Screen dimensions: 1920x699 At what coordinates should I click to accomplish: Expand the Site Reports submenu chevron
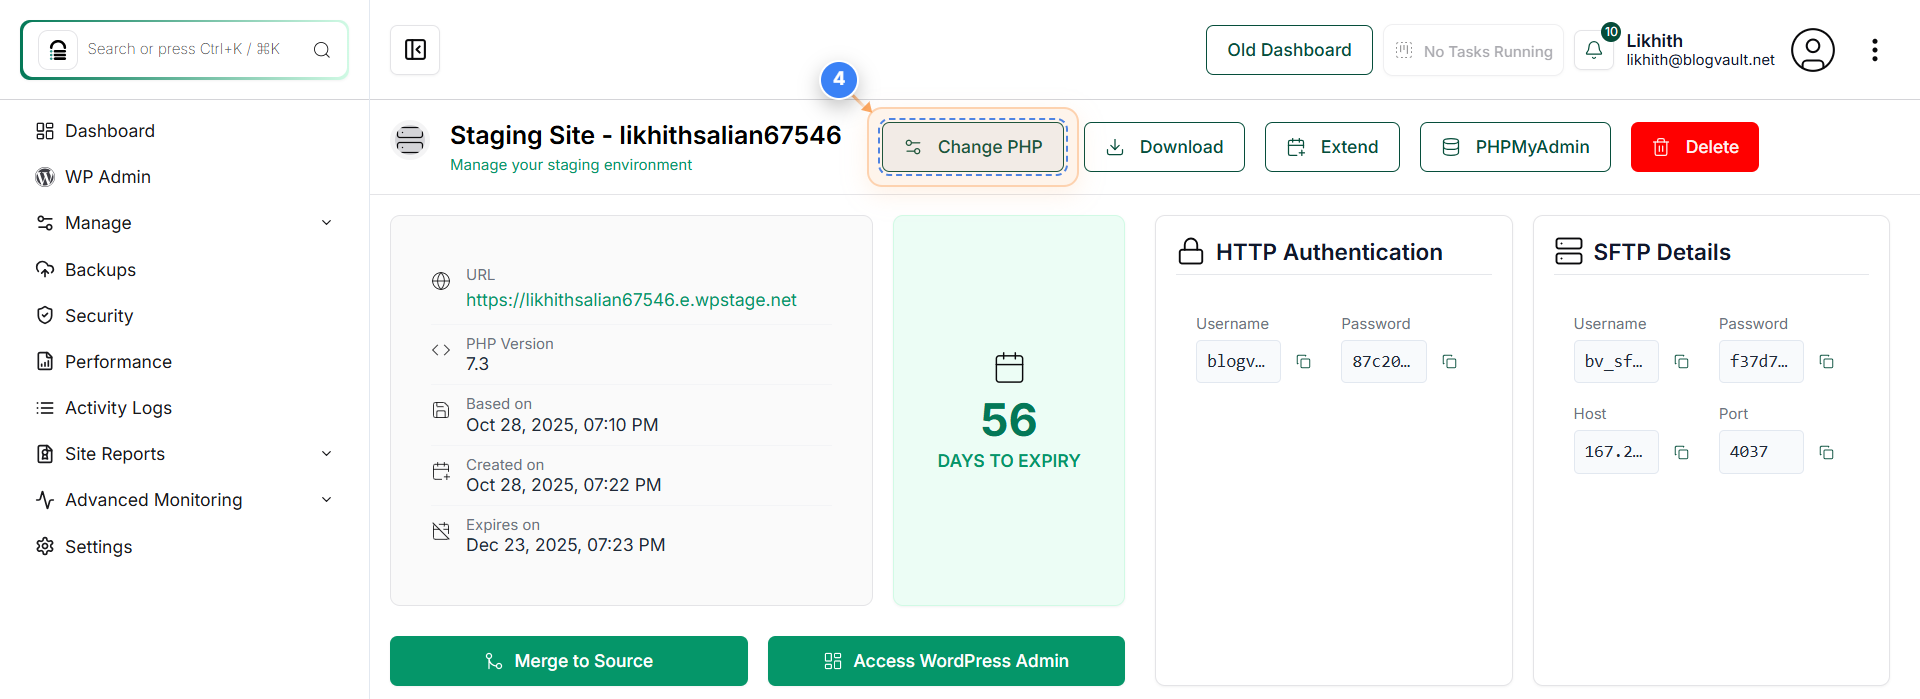pyautogui.click(x=326, y=454)
